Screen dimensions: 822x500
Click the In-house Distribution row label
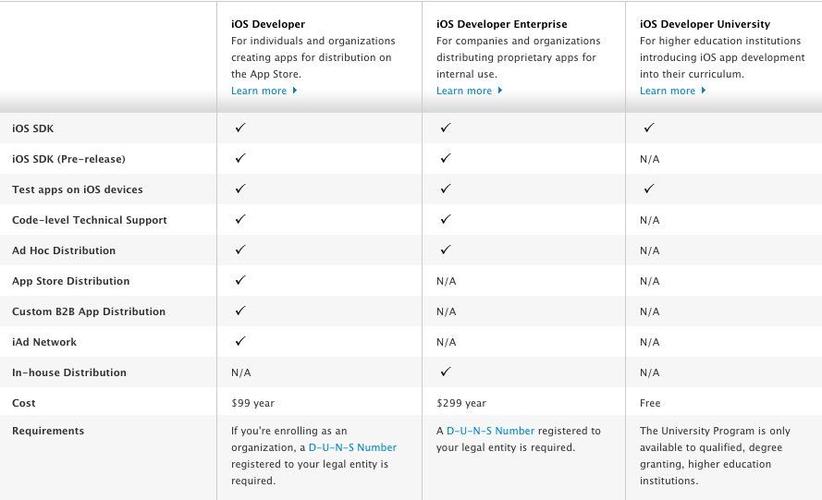coord(69,373)
